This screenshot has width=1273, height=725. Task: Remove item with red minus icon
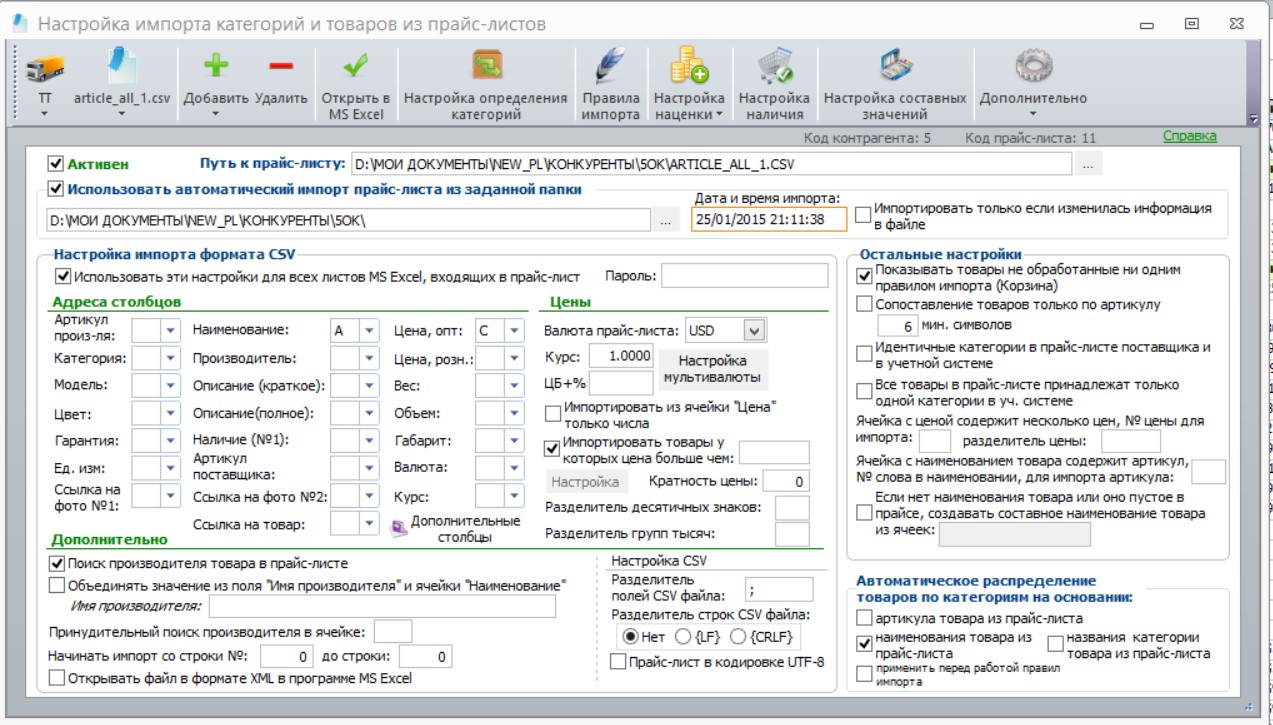point(281,67)
